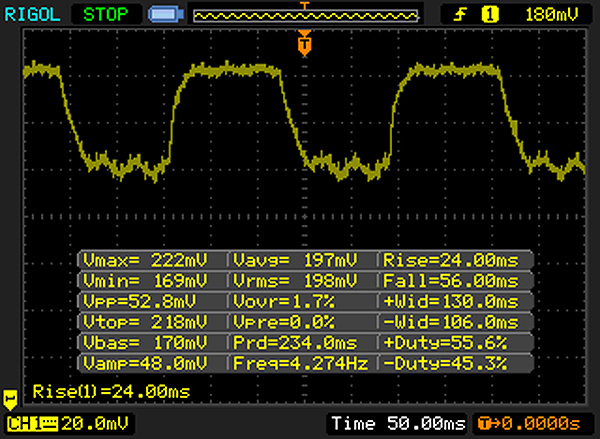Select the Fall=56.00ms measurement
600x439 pixels.
[x=451, y=281]
